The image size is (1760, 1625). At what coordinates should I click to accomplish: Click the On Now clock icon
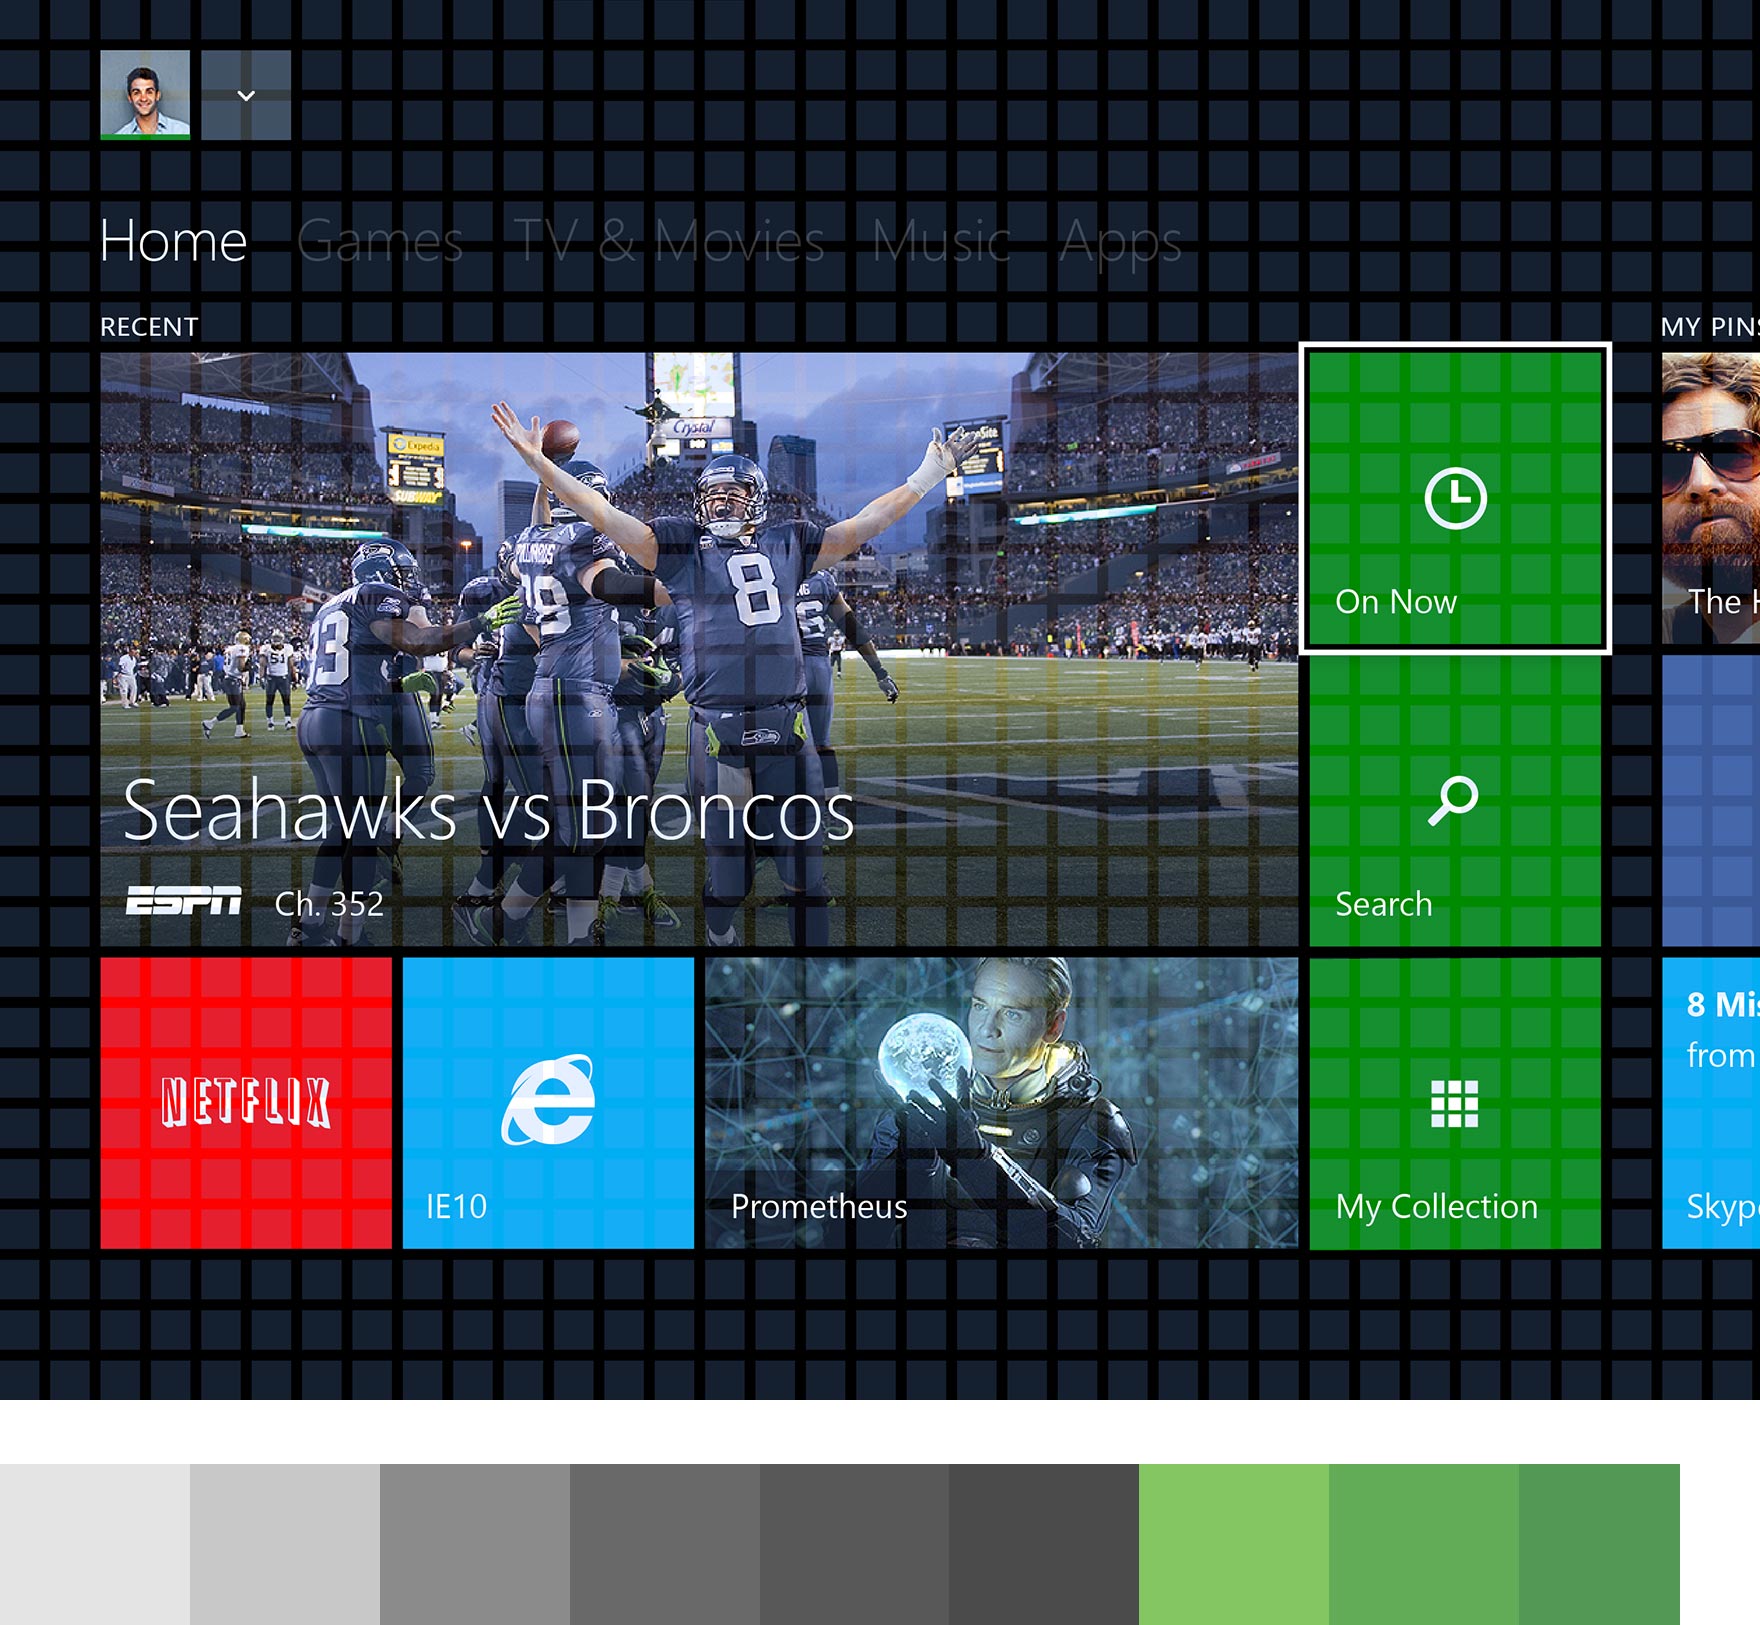click(x=1455, y=498)
